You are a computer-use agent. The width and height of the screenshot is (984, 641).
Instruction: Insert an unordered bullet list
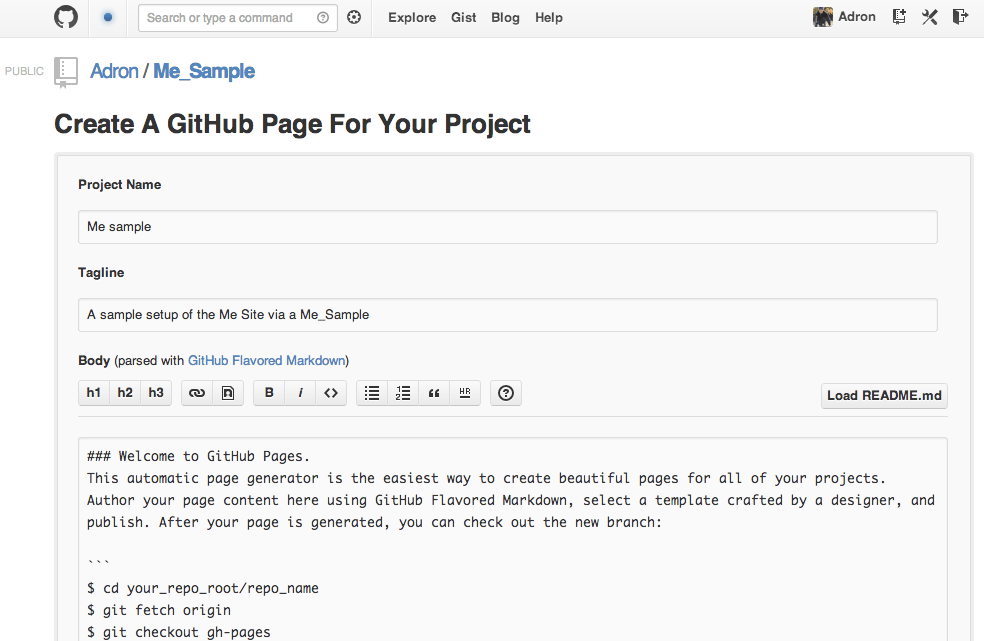[x=372, y=393]
